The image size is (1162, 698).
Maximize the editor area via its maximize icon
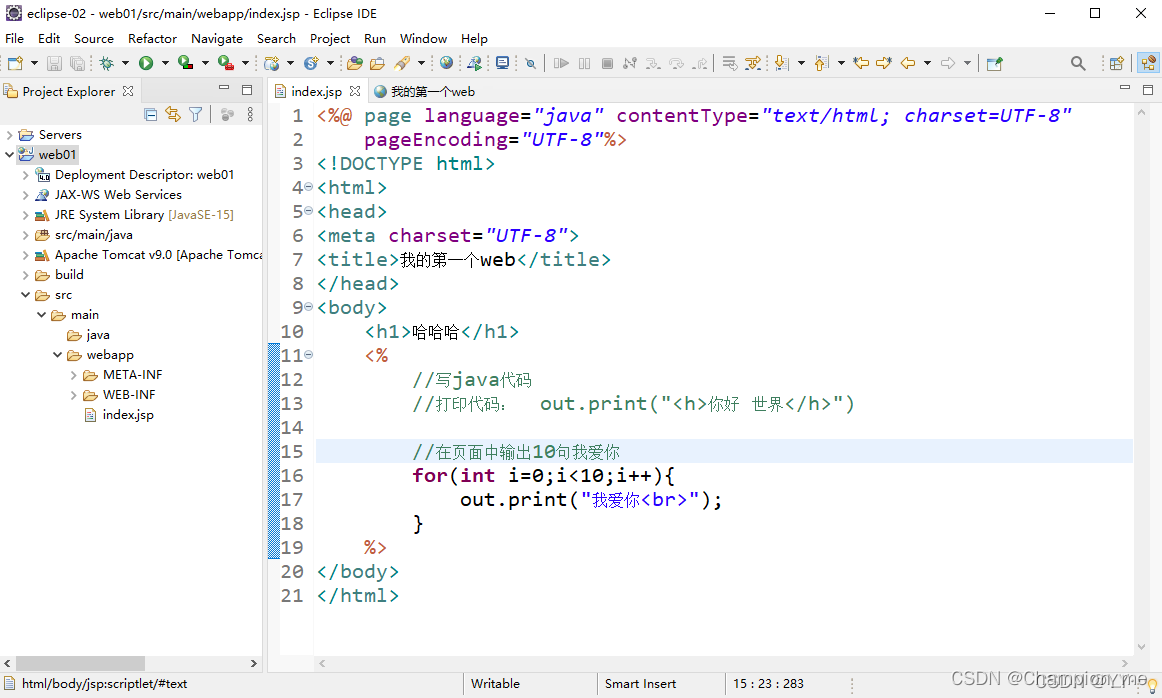[x=1148, y=90]
